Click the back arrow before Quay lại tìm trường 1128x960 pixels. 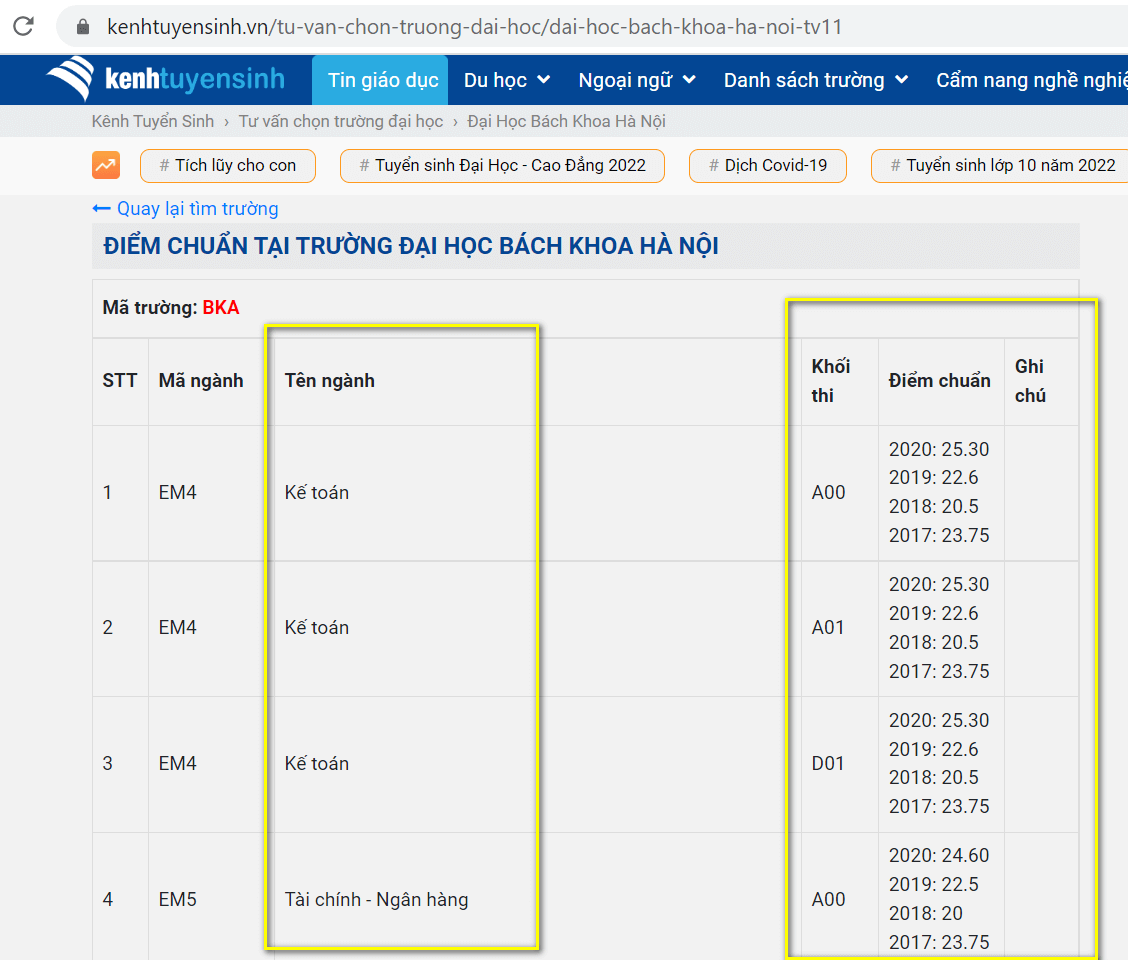click(101, 209)
